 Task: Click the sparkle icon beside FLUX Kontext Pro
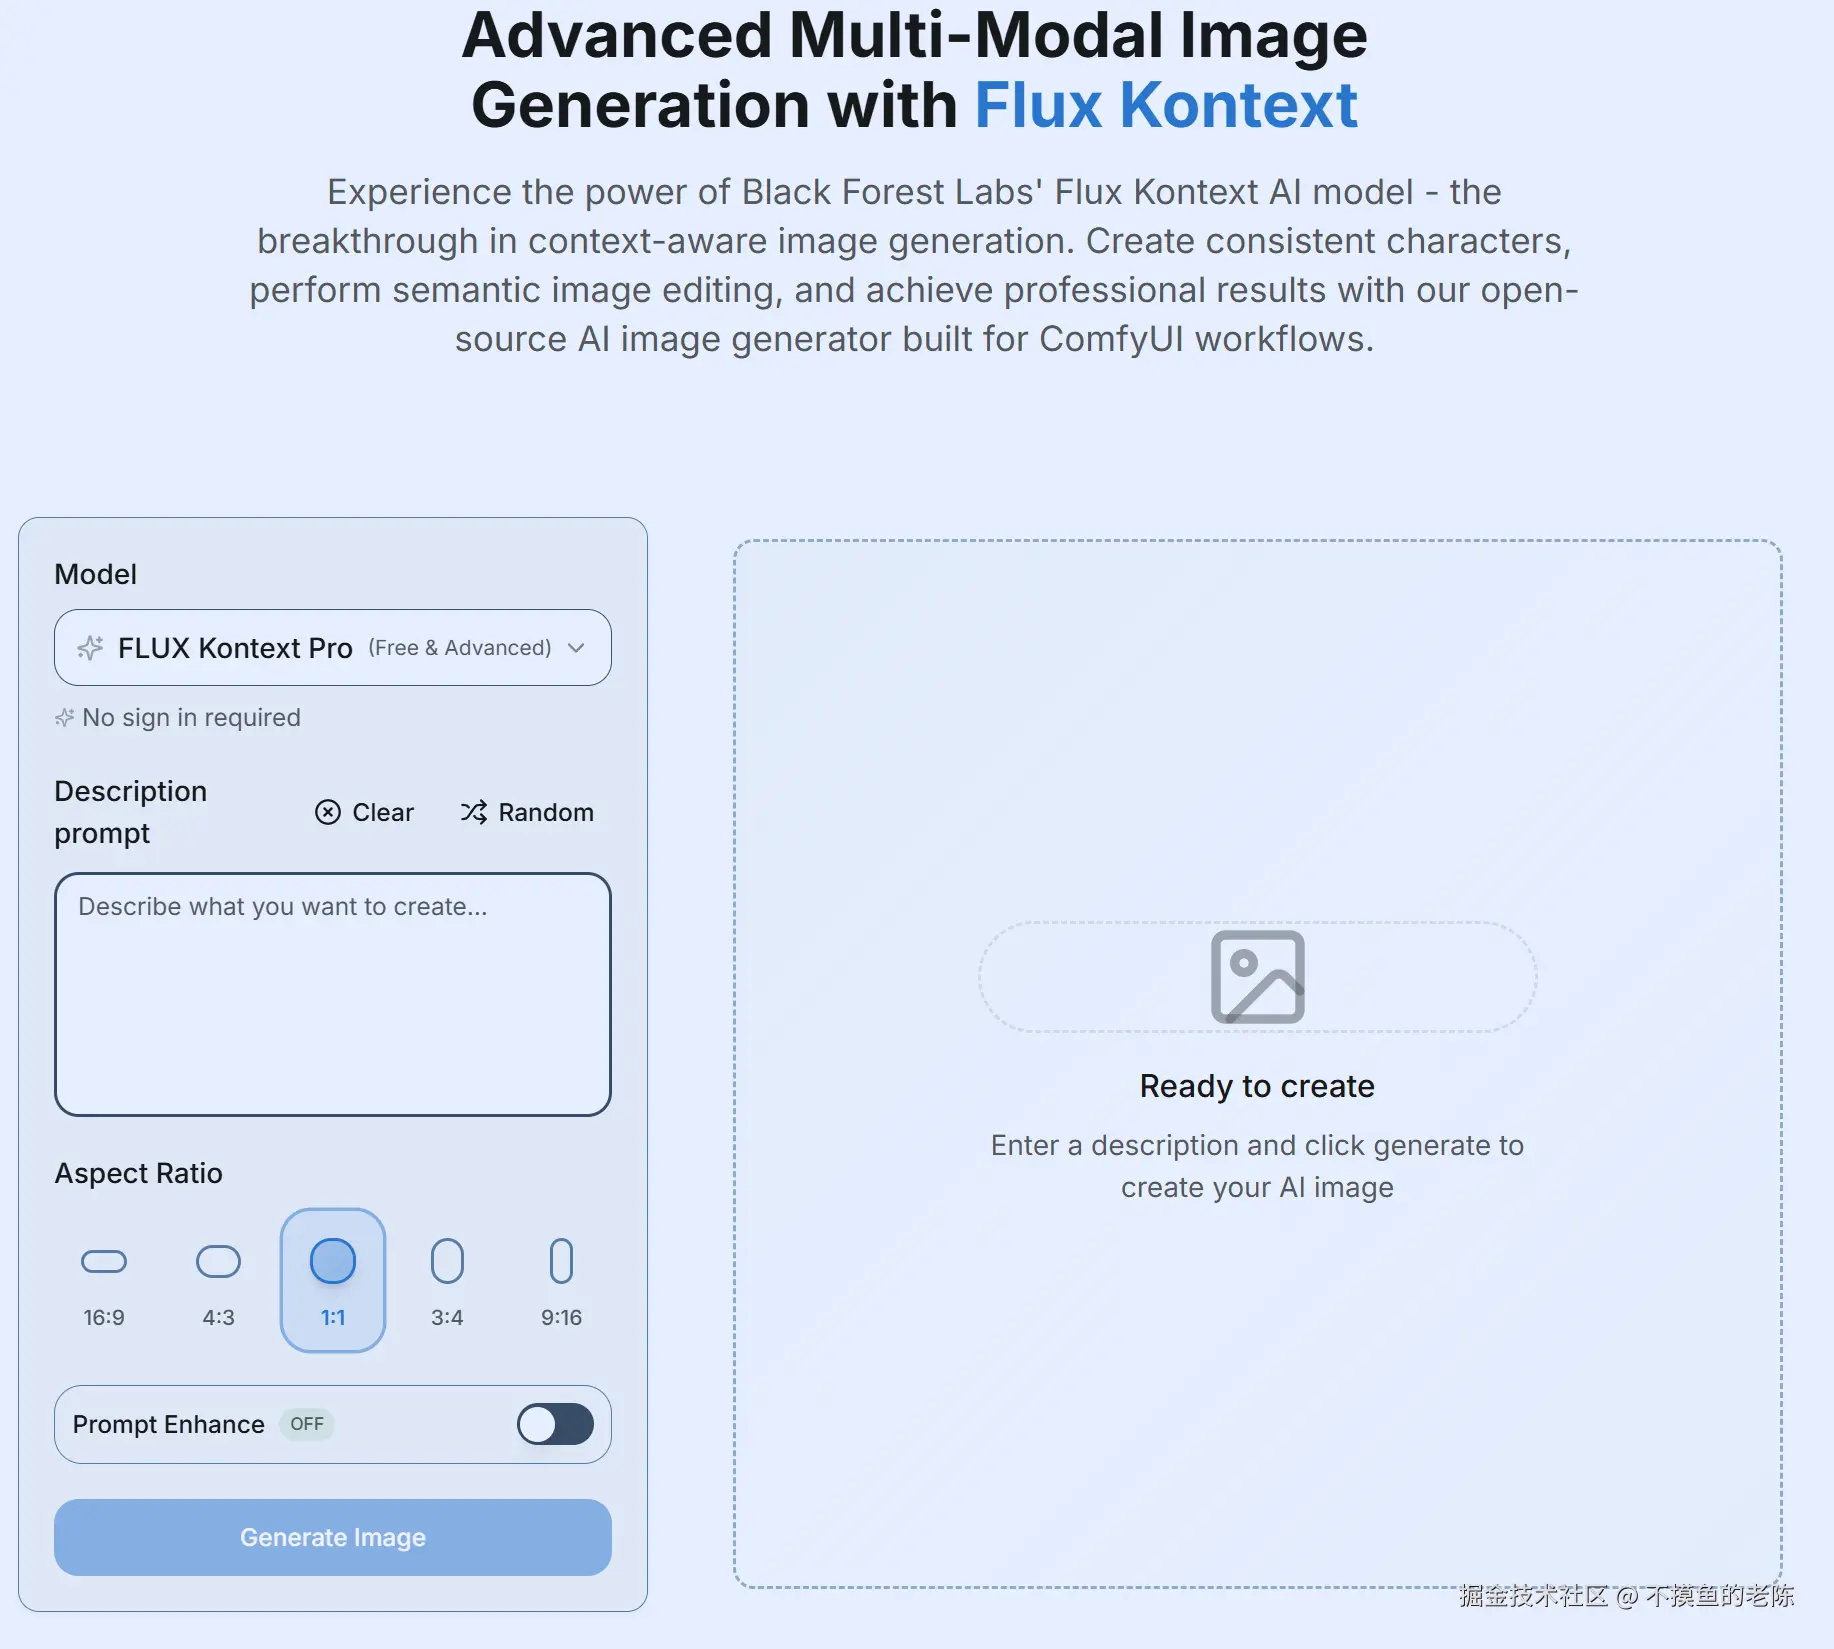point(90,648)
